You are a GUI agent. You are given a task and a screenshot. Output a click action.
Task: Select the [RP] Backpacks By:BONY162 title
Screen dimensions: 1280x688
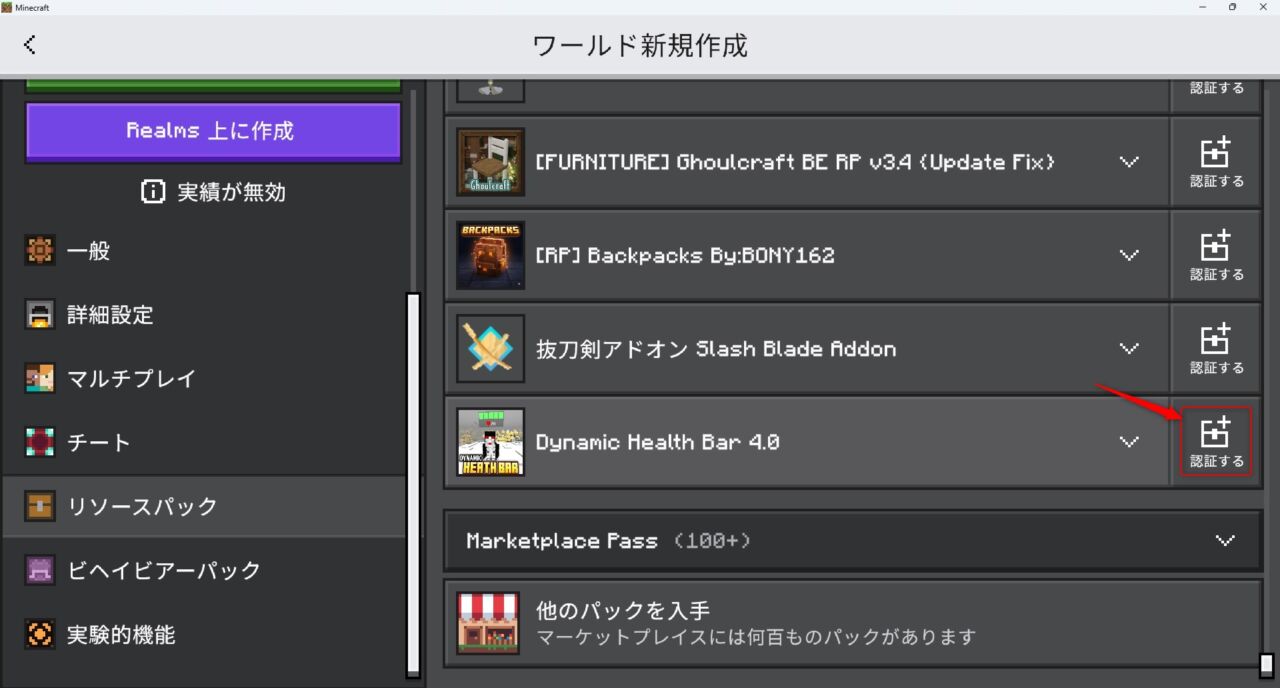tap(685, 255)
